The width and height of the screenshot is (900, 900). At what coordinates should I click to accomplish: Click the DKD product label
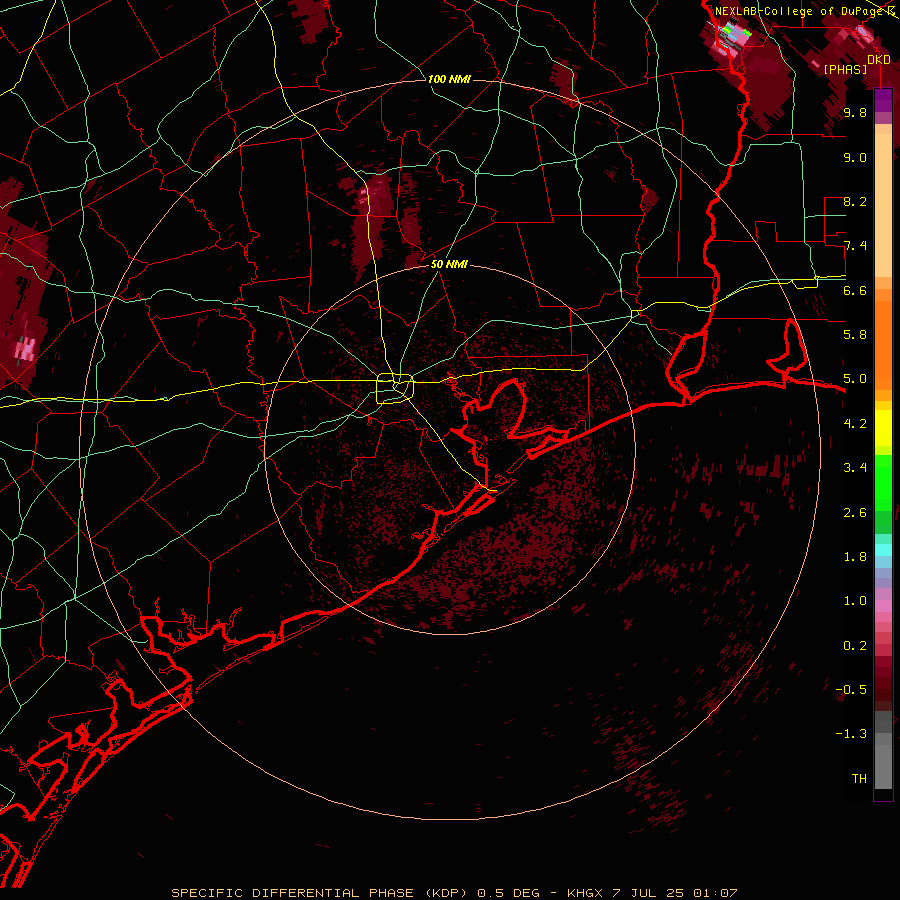point(879,59)
